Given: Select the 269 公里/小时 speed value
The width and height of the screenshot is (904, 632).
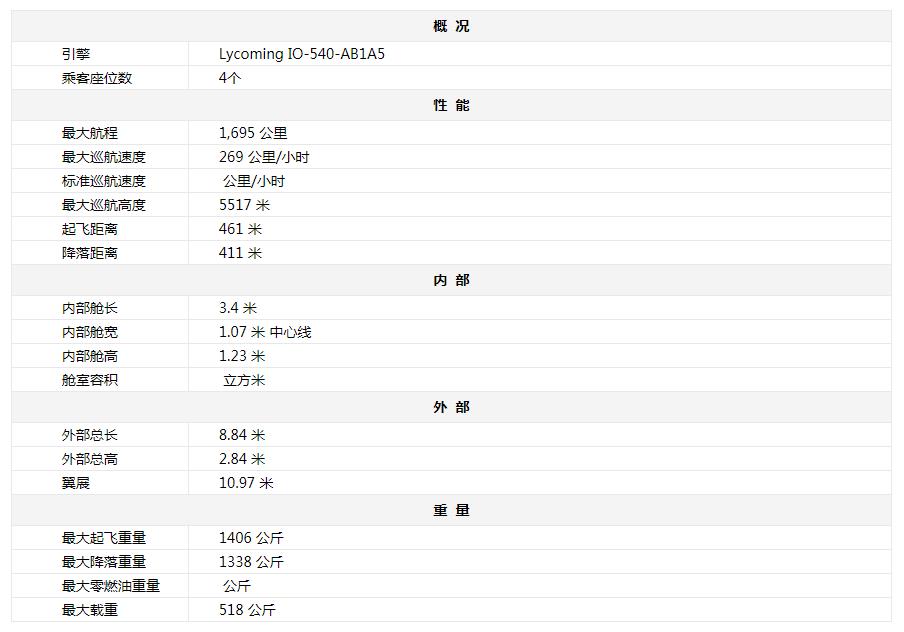Looking at the screenshot, I should tap(264, 157).
